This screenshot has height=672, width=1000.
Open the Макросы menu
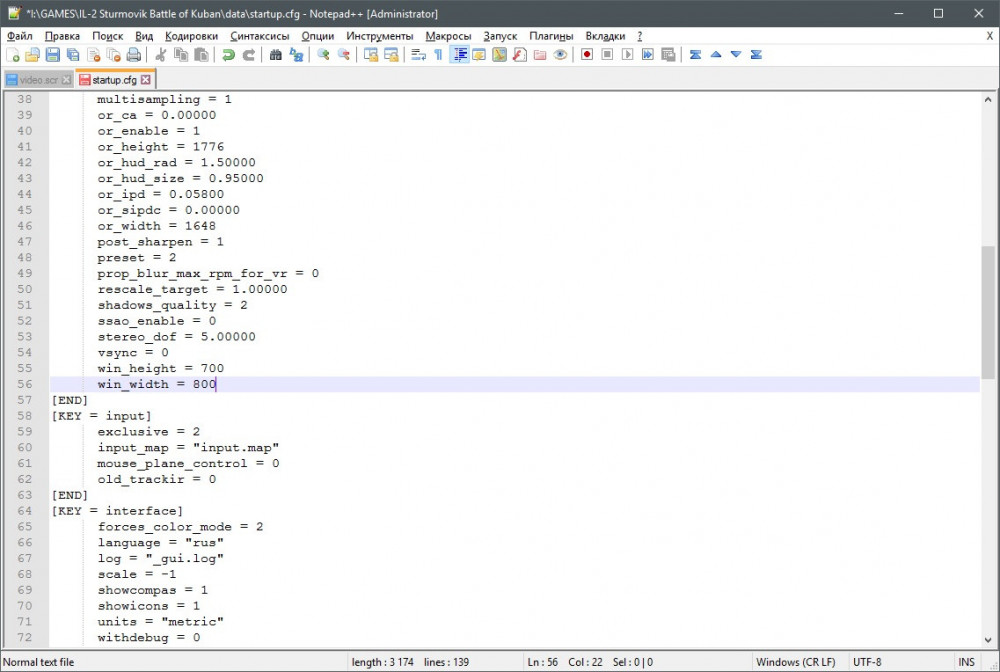pos(448,35)
